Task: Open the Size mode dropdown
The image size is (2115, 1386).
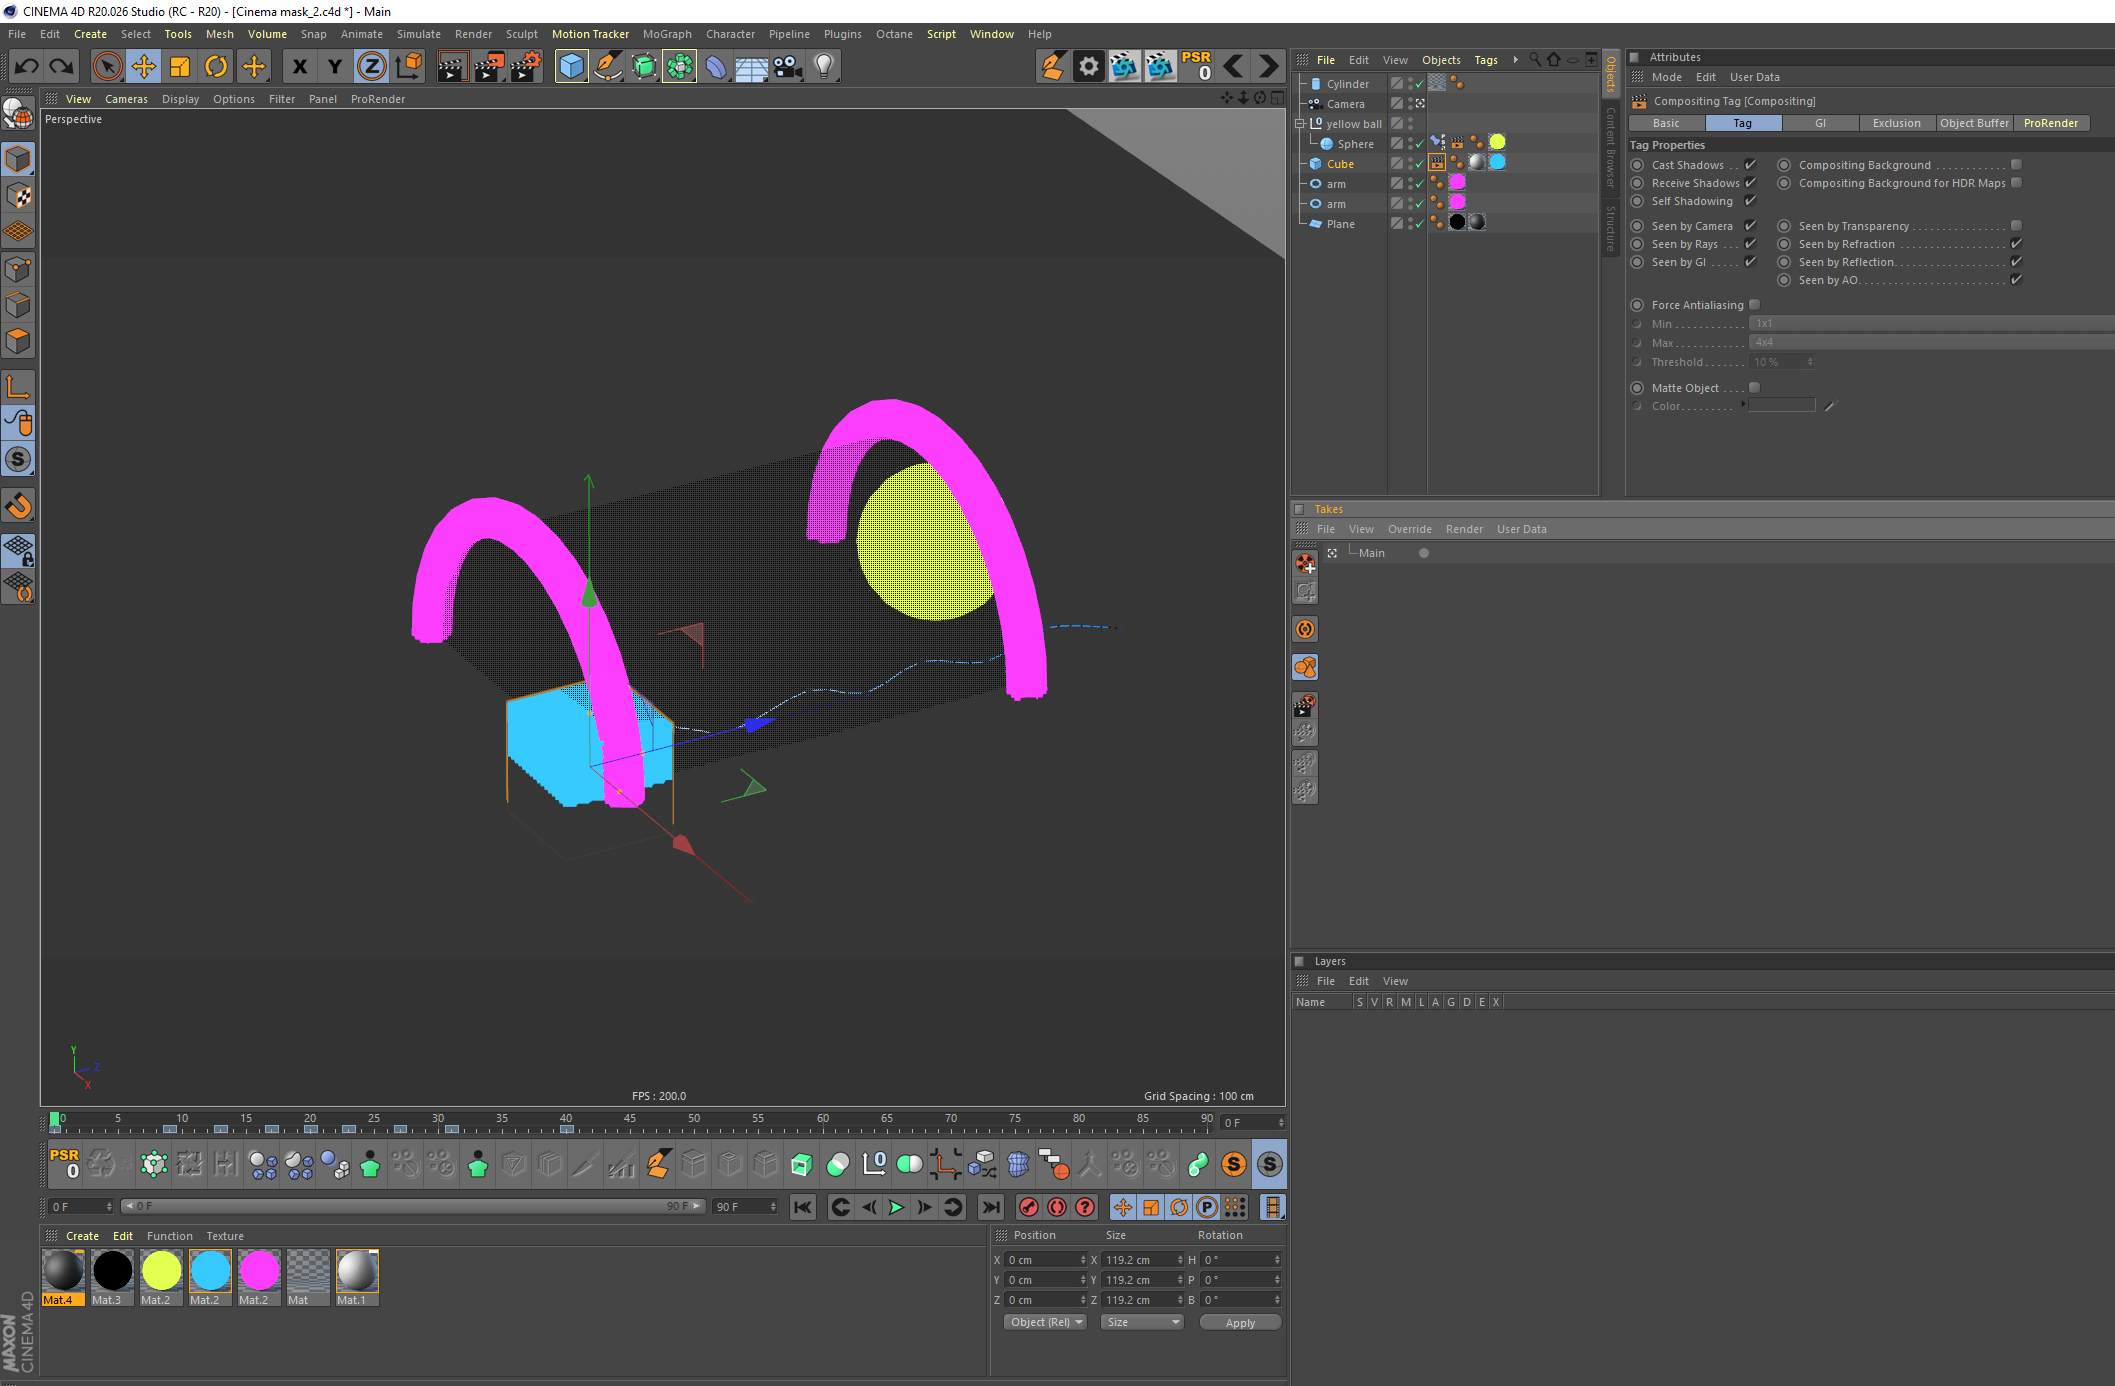Action: click(1142, 1322)
